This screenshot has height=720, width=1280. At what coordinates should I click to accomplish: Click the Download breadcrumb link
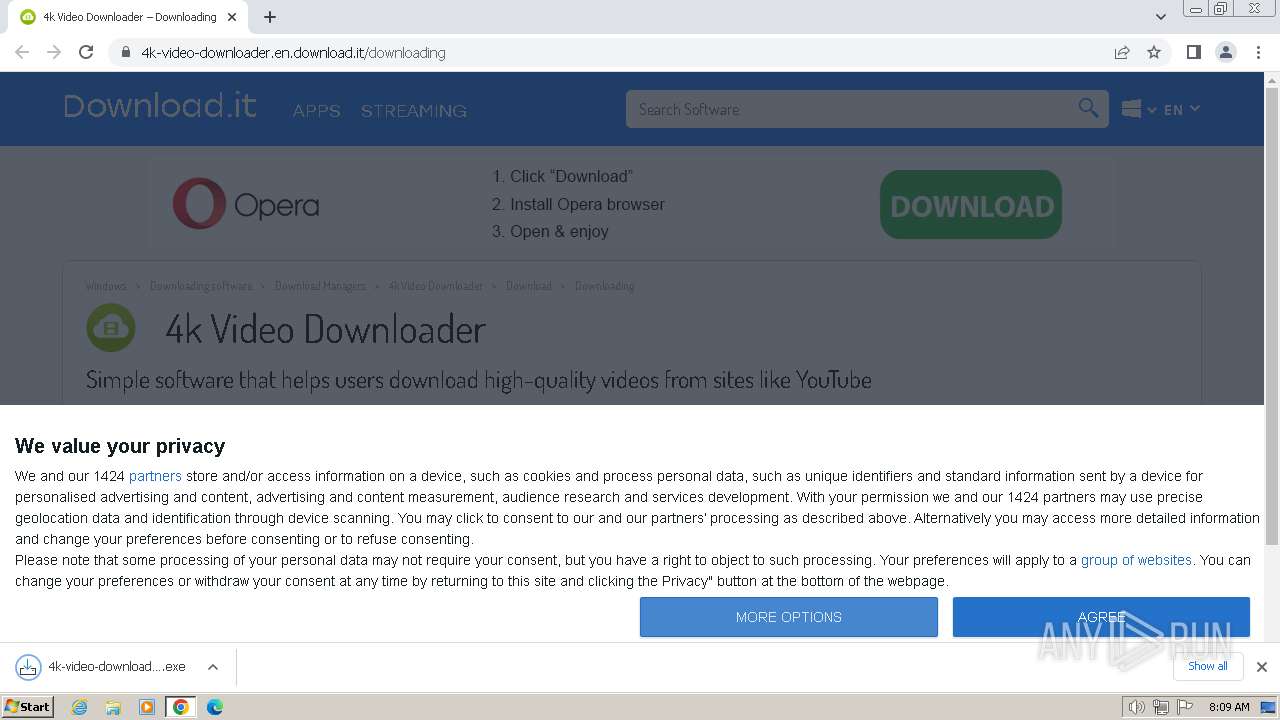coord(529,286)
